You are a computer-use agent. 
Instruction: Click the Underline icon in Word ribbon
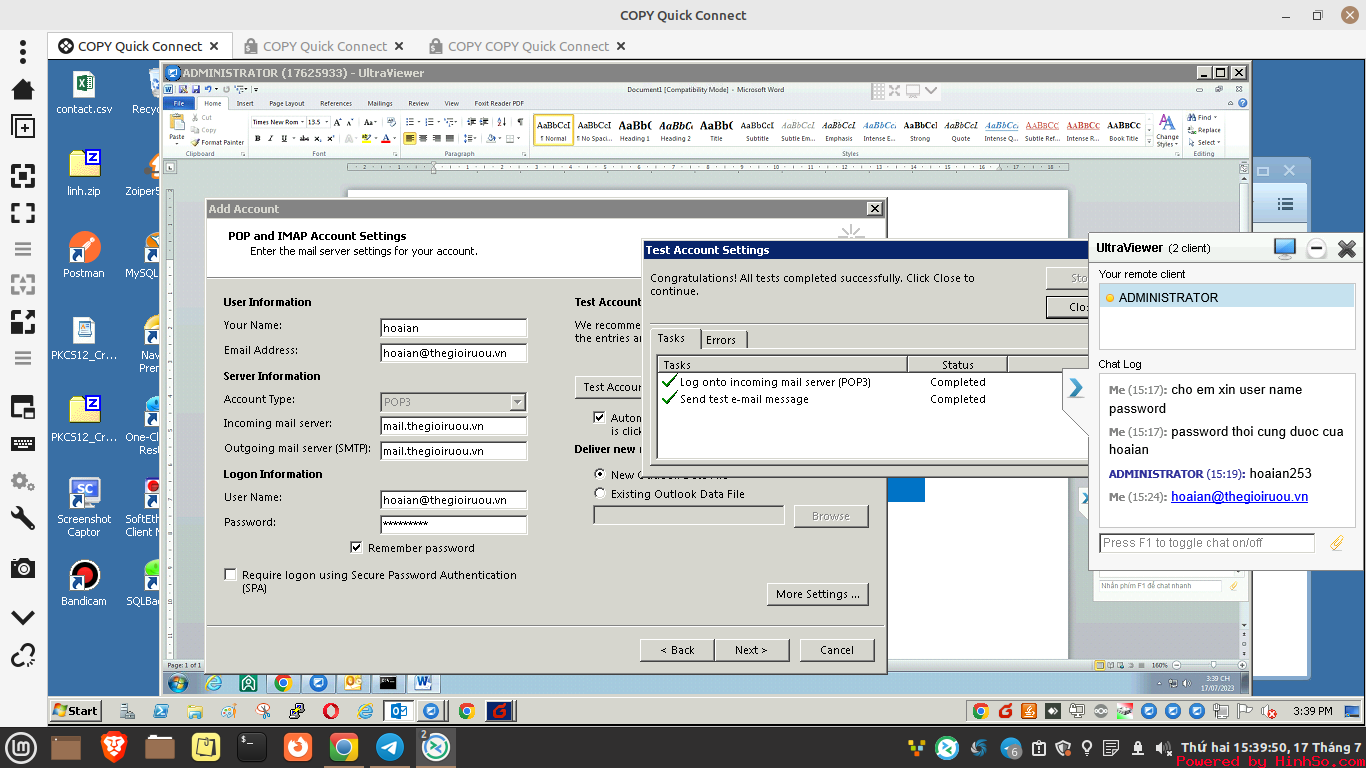pos(283,139)
